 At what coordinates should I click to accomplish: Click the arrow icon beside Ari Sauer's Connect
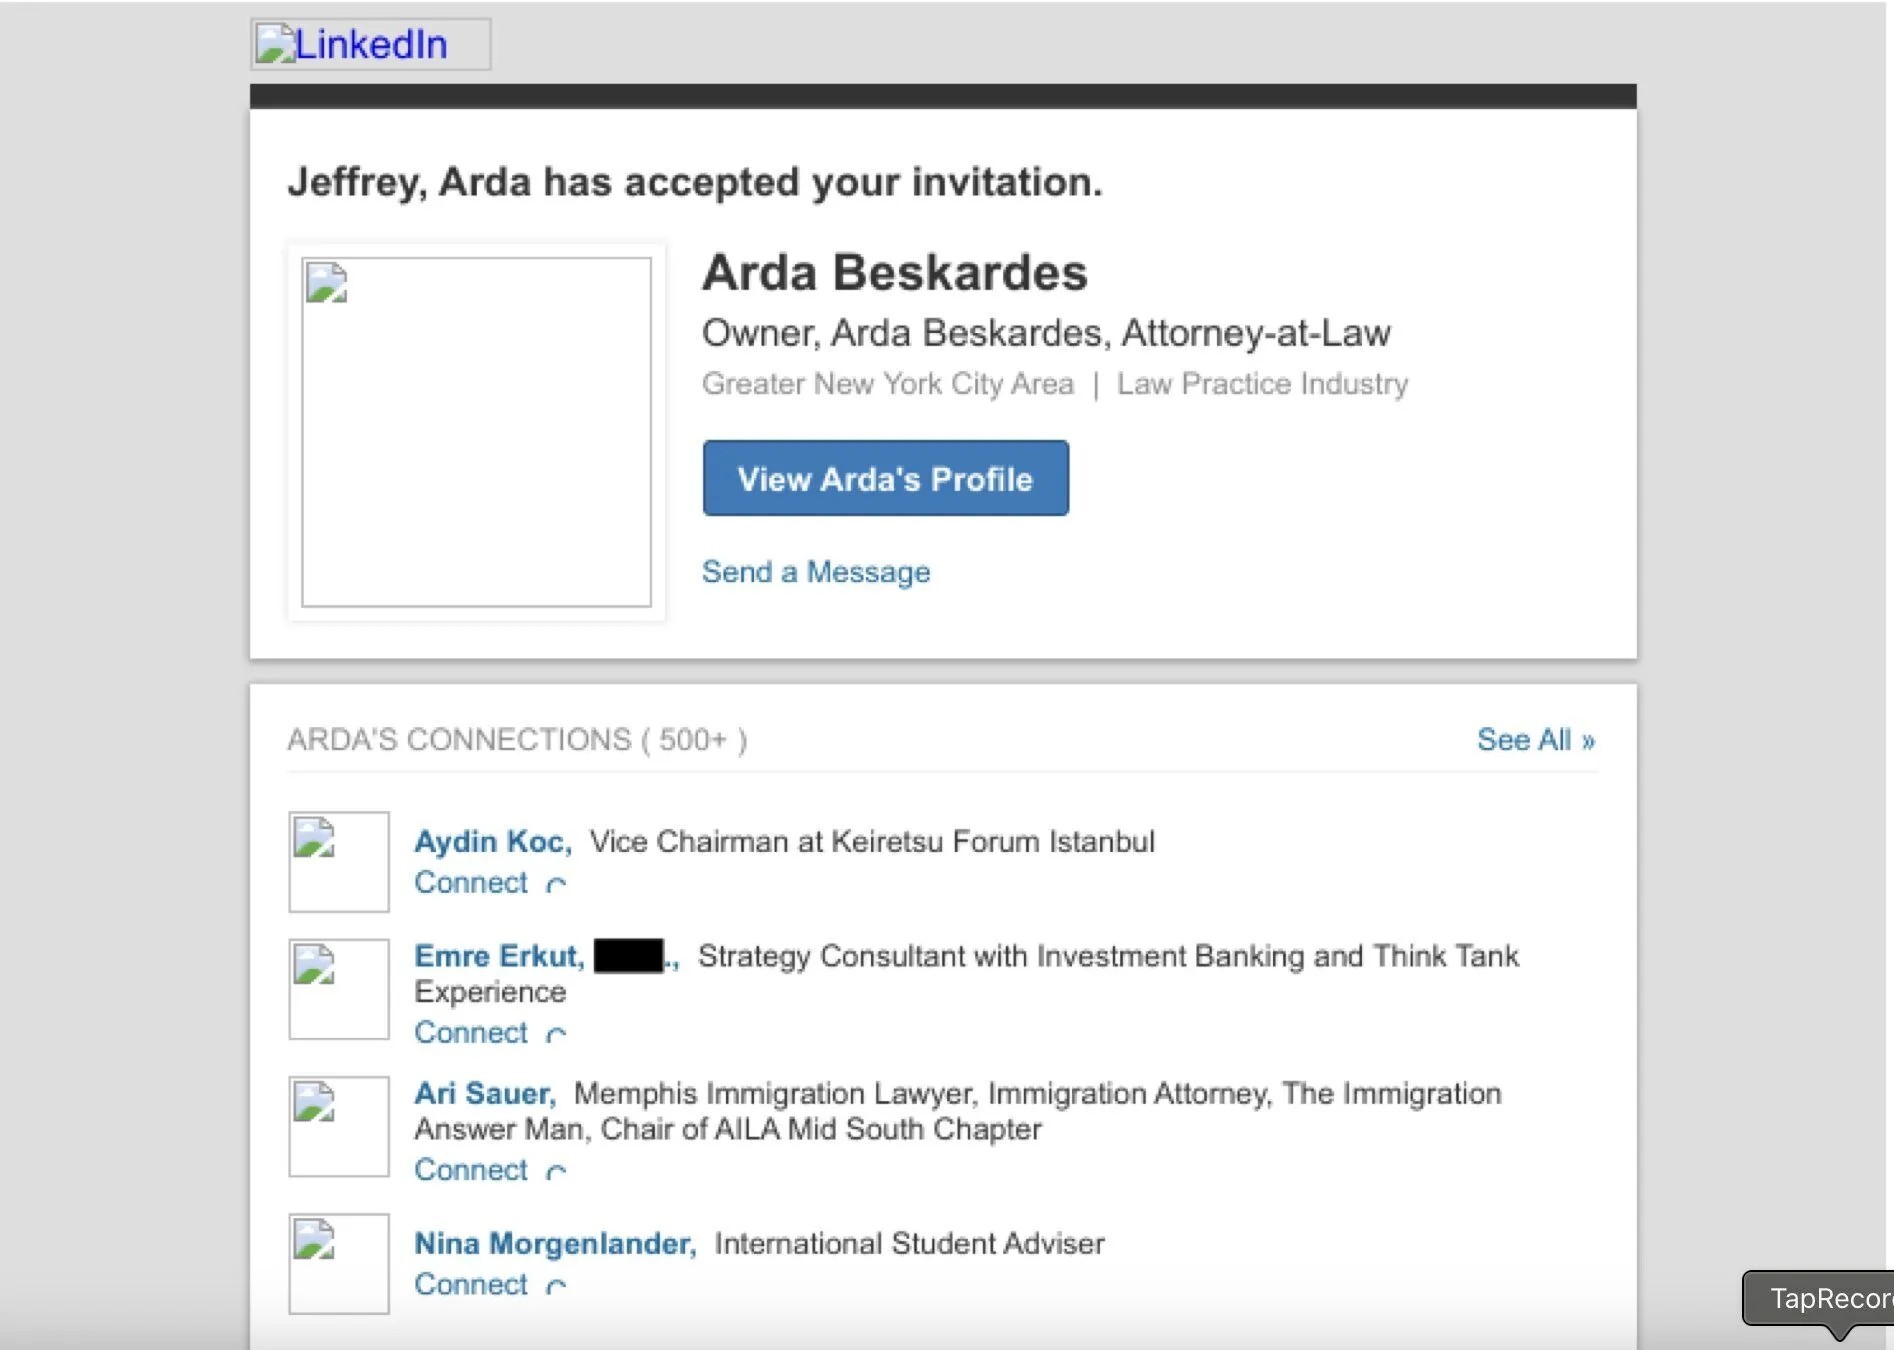tap(556, 1171)
